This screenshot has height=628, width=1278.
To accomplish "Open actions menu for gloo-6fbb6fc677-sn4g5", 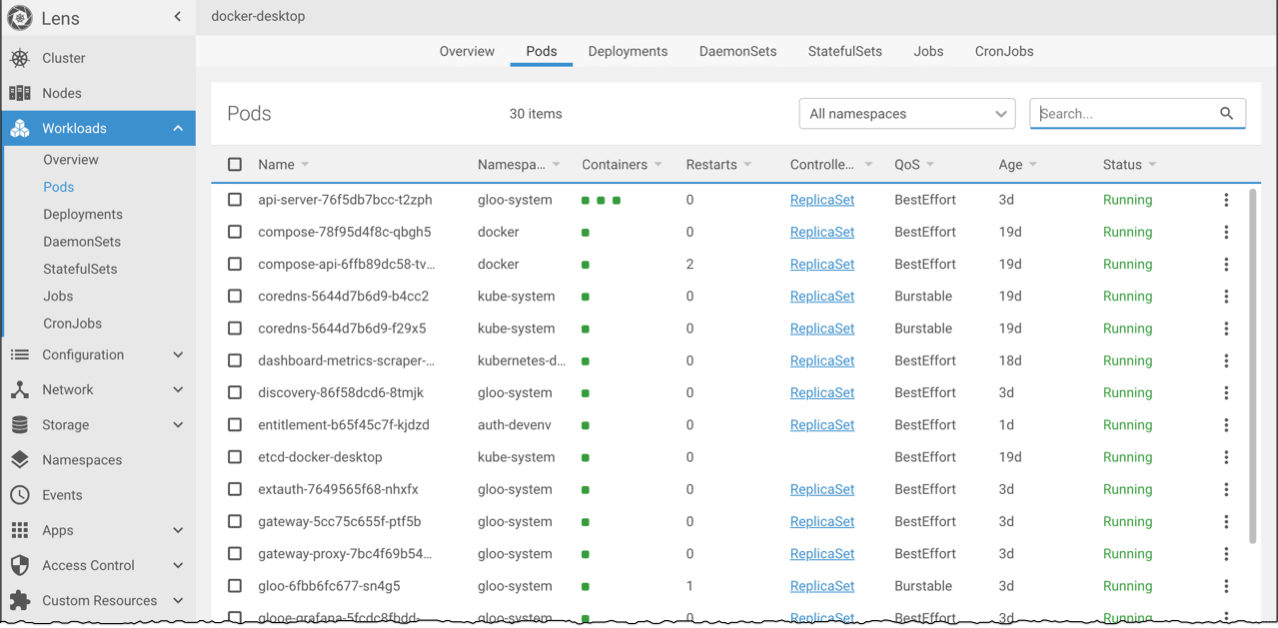I will 1226,586.
